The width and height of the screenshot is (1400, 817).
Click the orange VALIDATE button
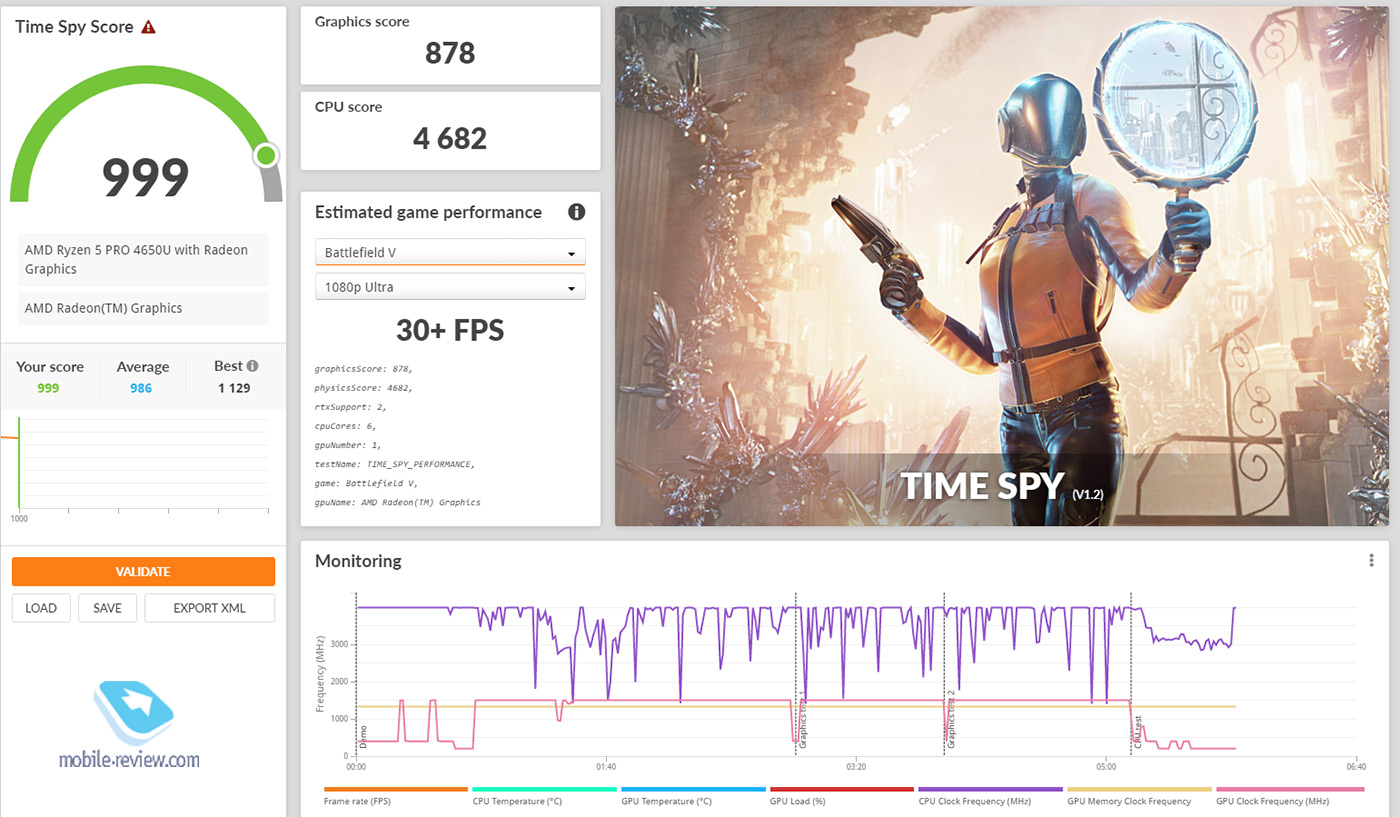[143, 572]
